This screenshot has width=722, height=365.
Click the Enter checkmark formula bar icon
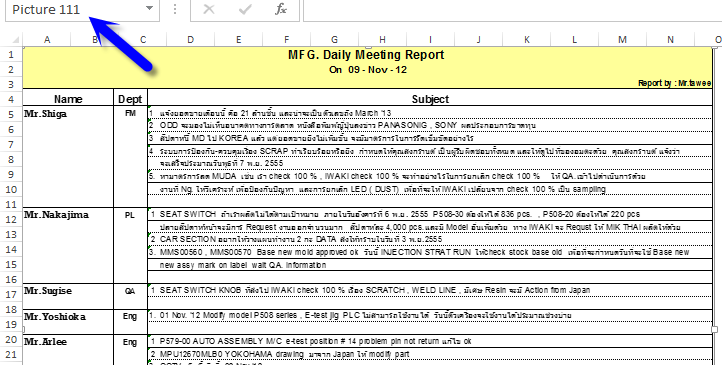[x=245, y=9]
